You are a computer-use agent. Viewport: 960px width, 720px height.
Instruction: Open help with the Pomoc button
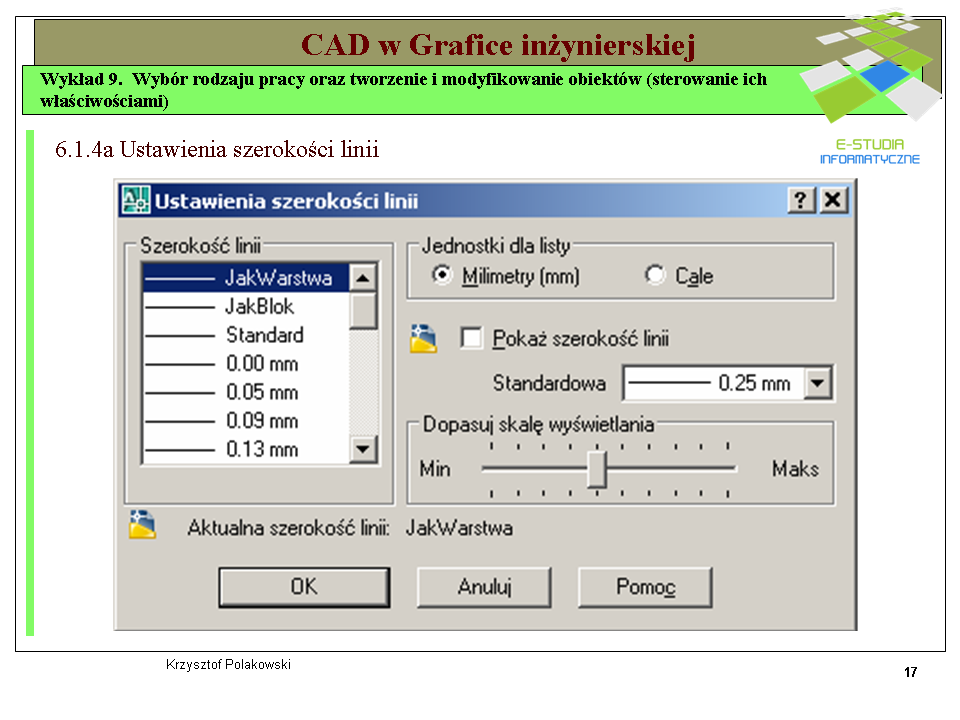645,587
